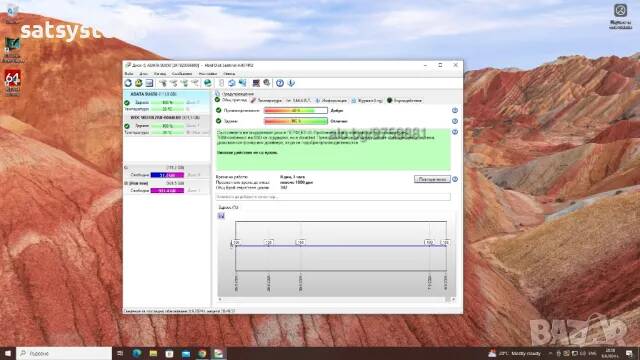
Task: Select the ADATA SU650 disk in the list
Action: (167, 101)
